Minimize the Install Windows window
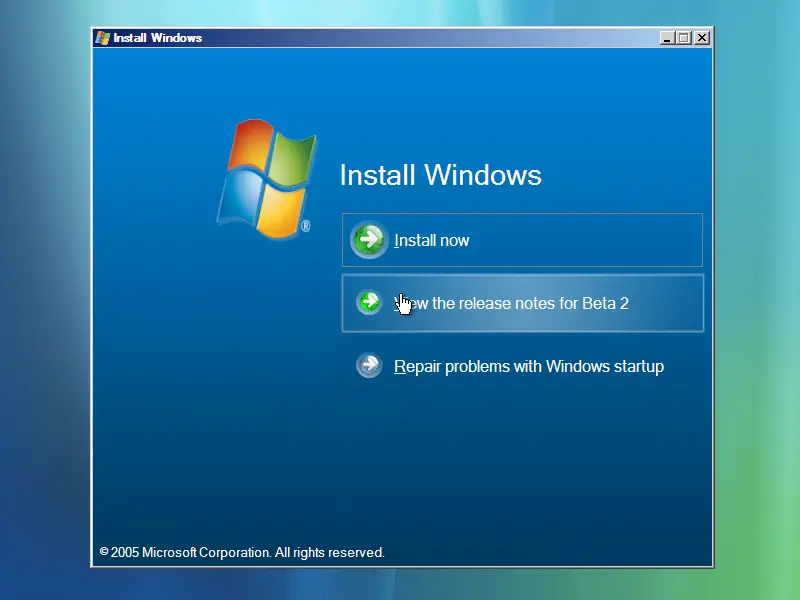The width and height of the screenshot is (800, 600). [667, 38]
